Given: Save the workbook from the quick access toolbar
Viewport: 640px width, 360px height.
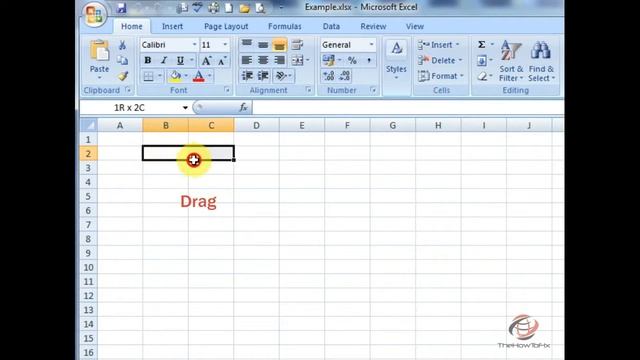Looking at the screenshot, I should pos(121,8).
